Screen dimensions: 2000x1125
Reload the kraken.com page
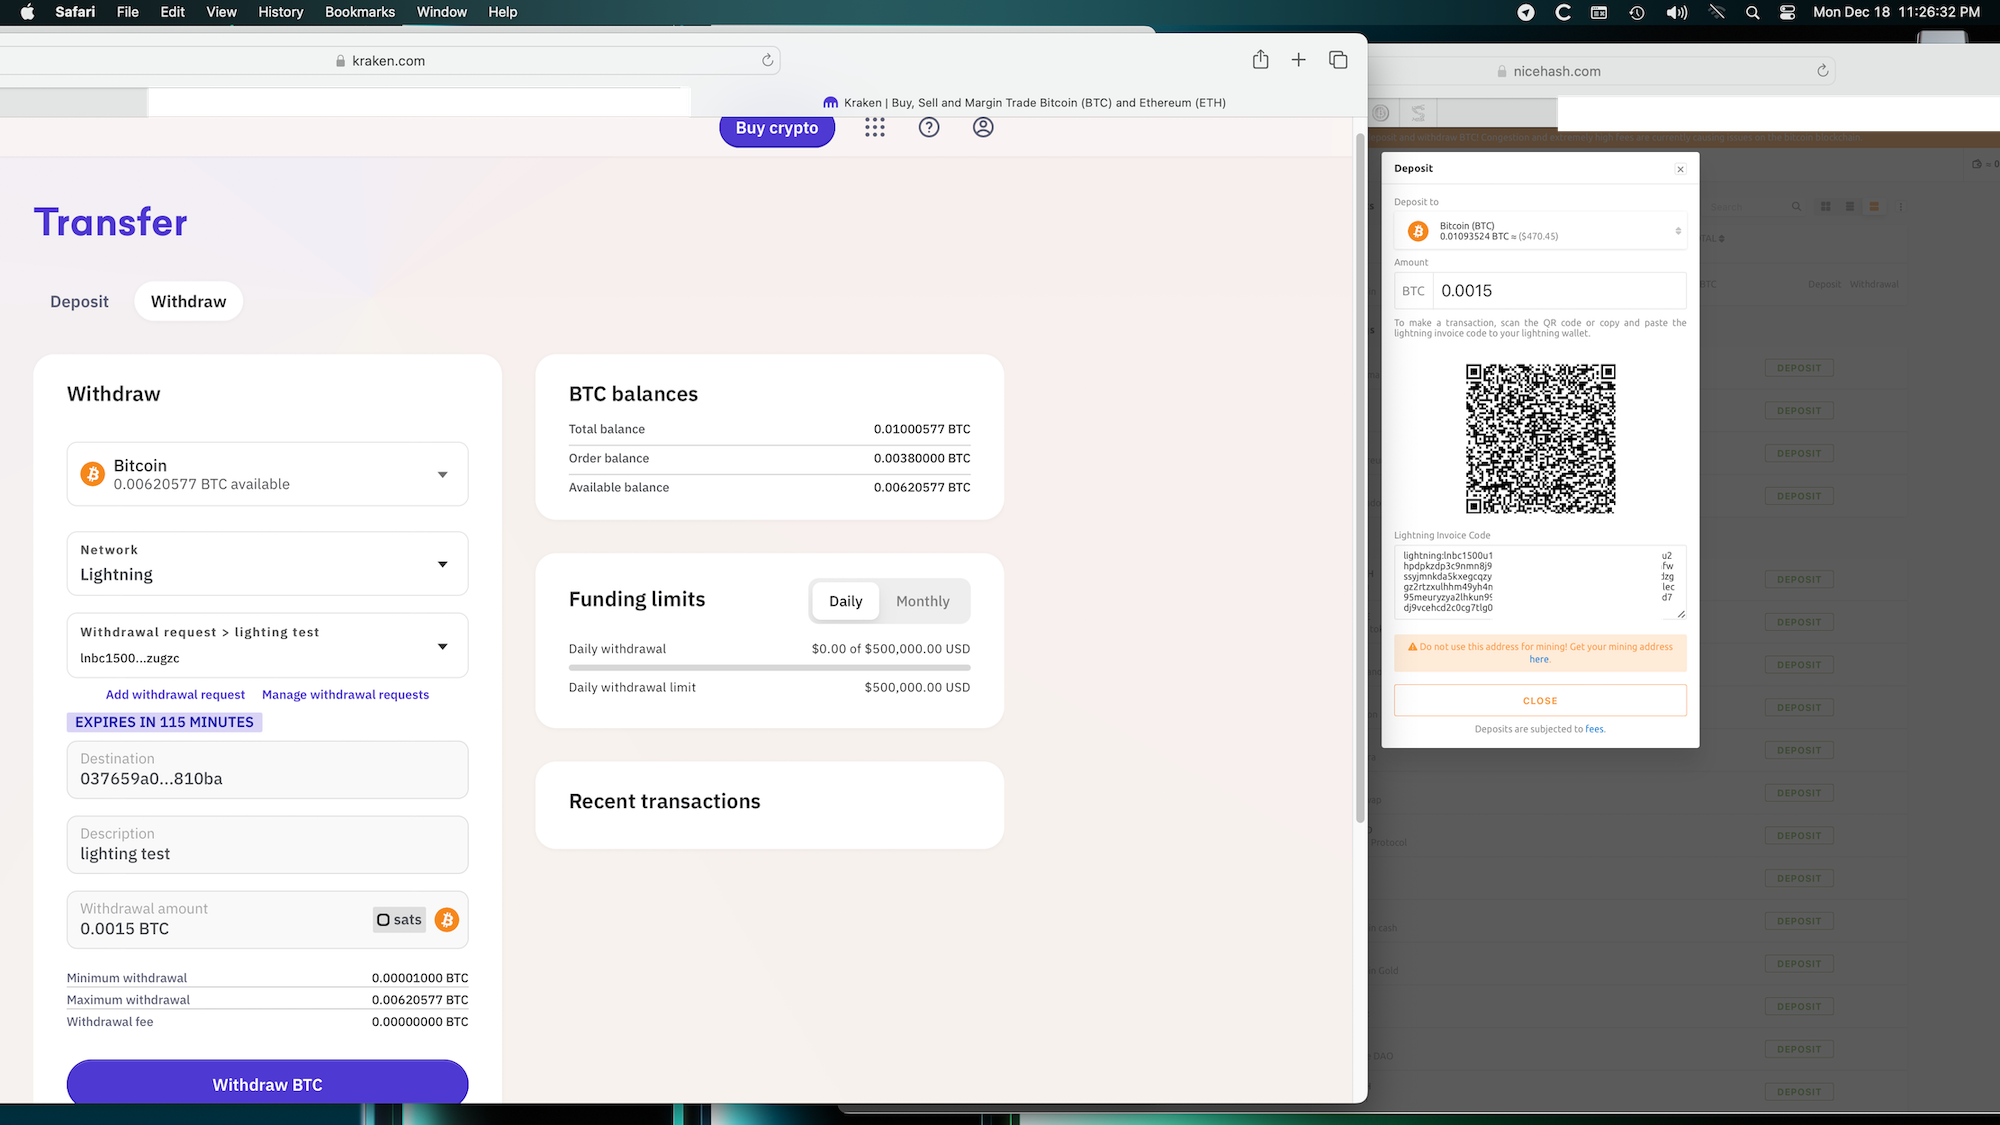point(767,60)
